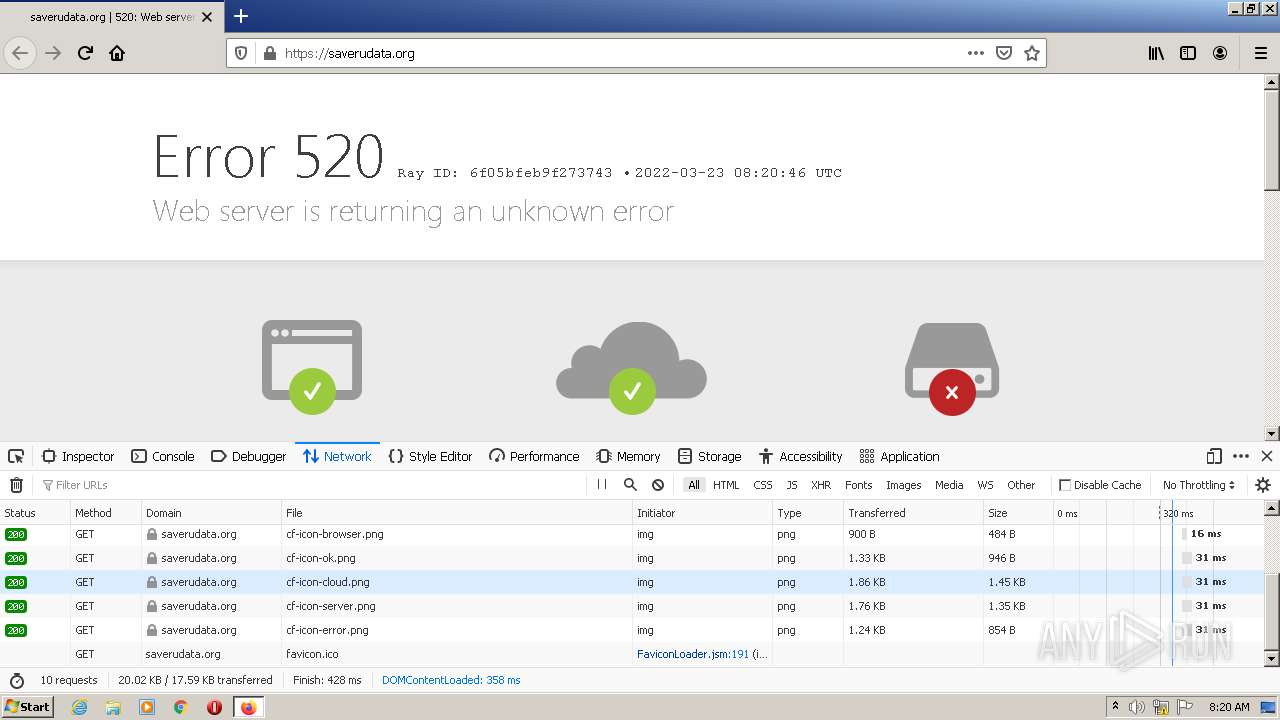Open devtools customize options menu

click(1241, 456)
